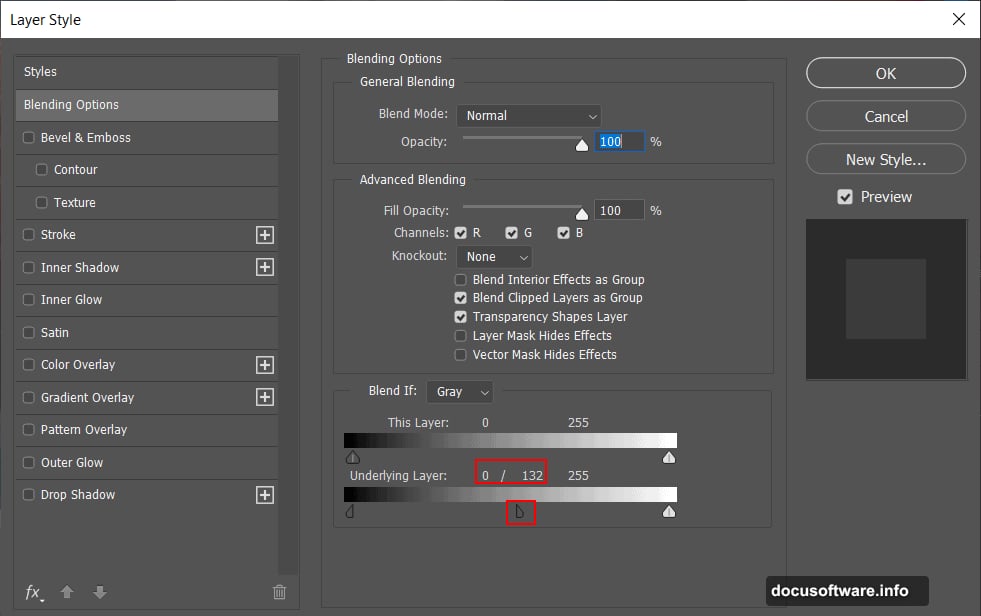Click inside the Opacity input field
The width and height of the screenshot is (981, 616).
pos(618,141)
